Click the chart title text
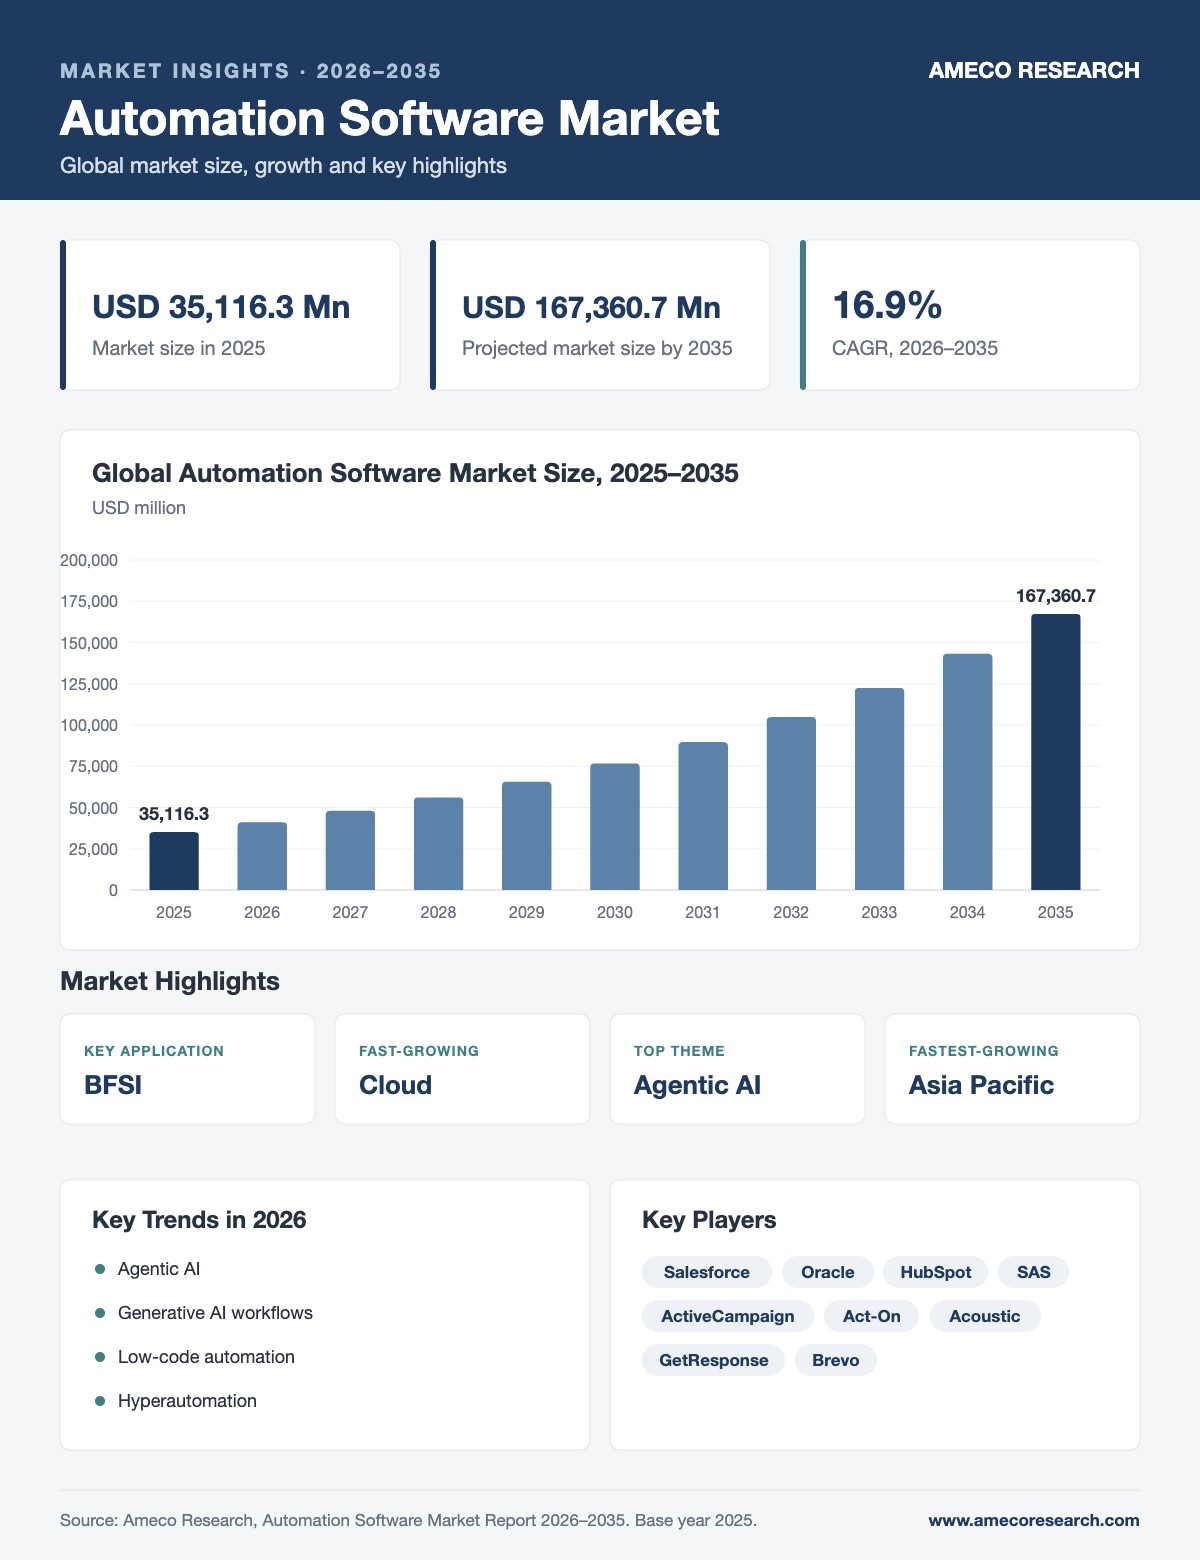 pos(415,473)
